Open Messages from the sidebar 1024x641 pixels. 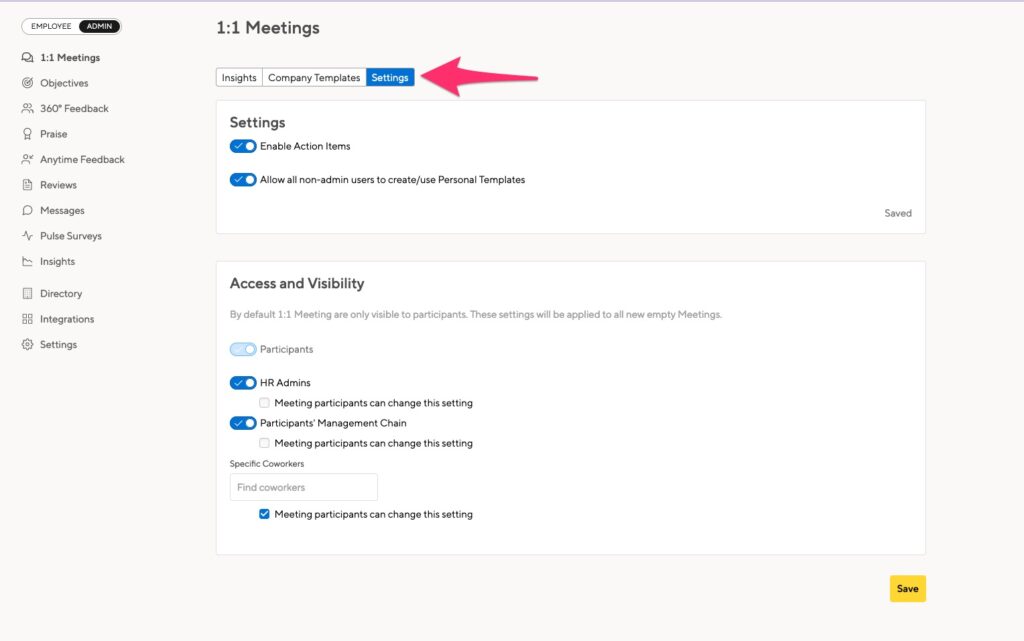pos(62,210)
